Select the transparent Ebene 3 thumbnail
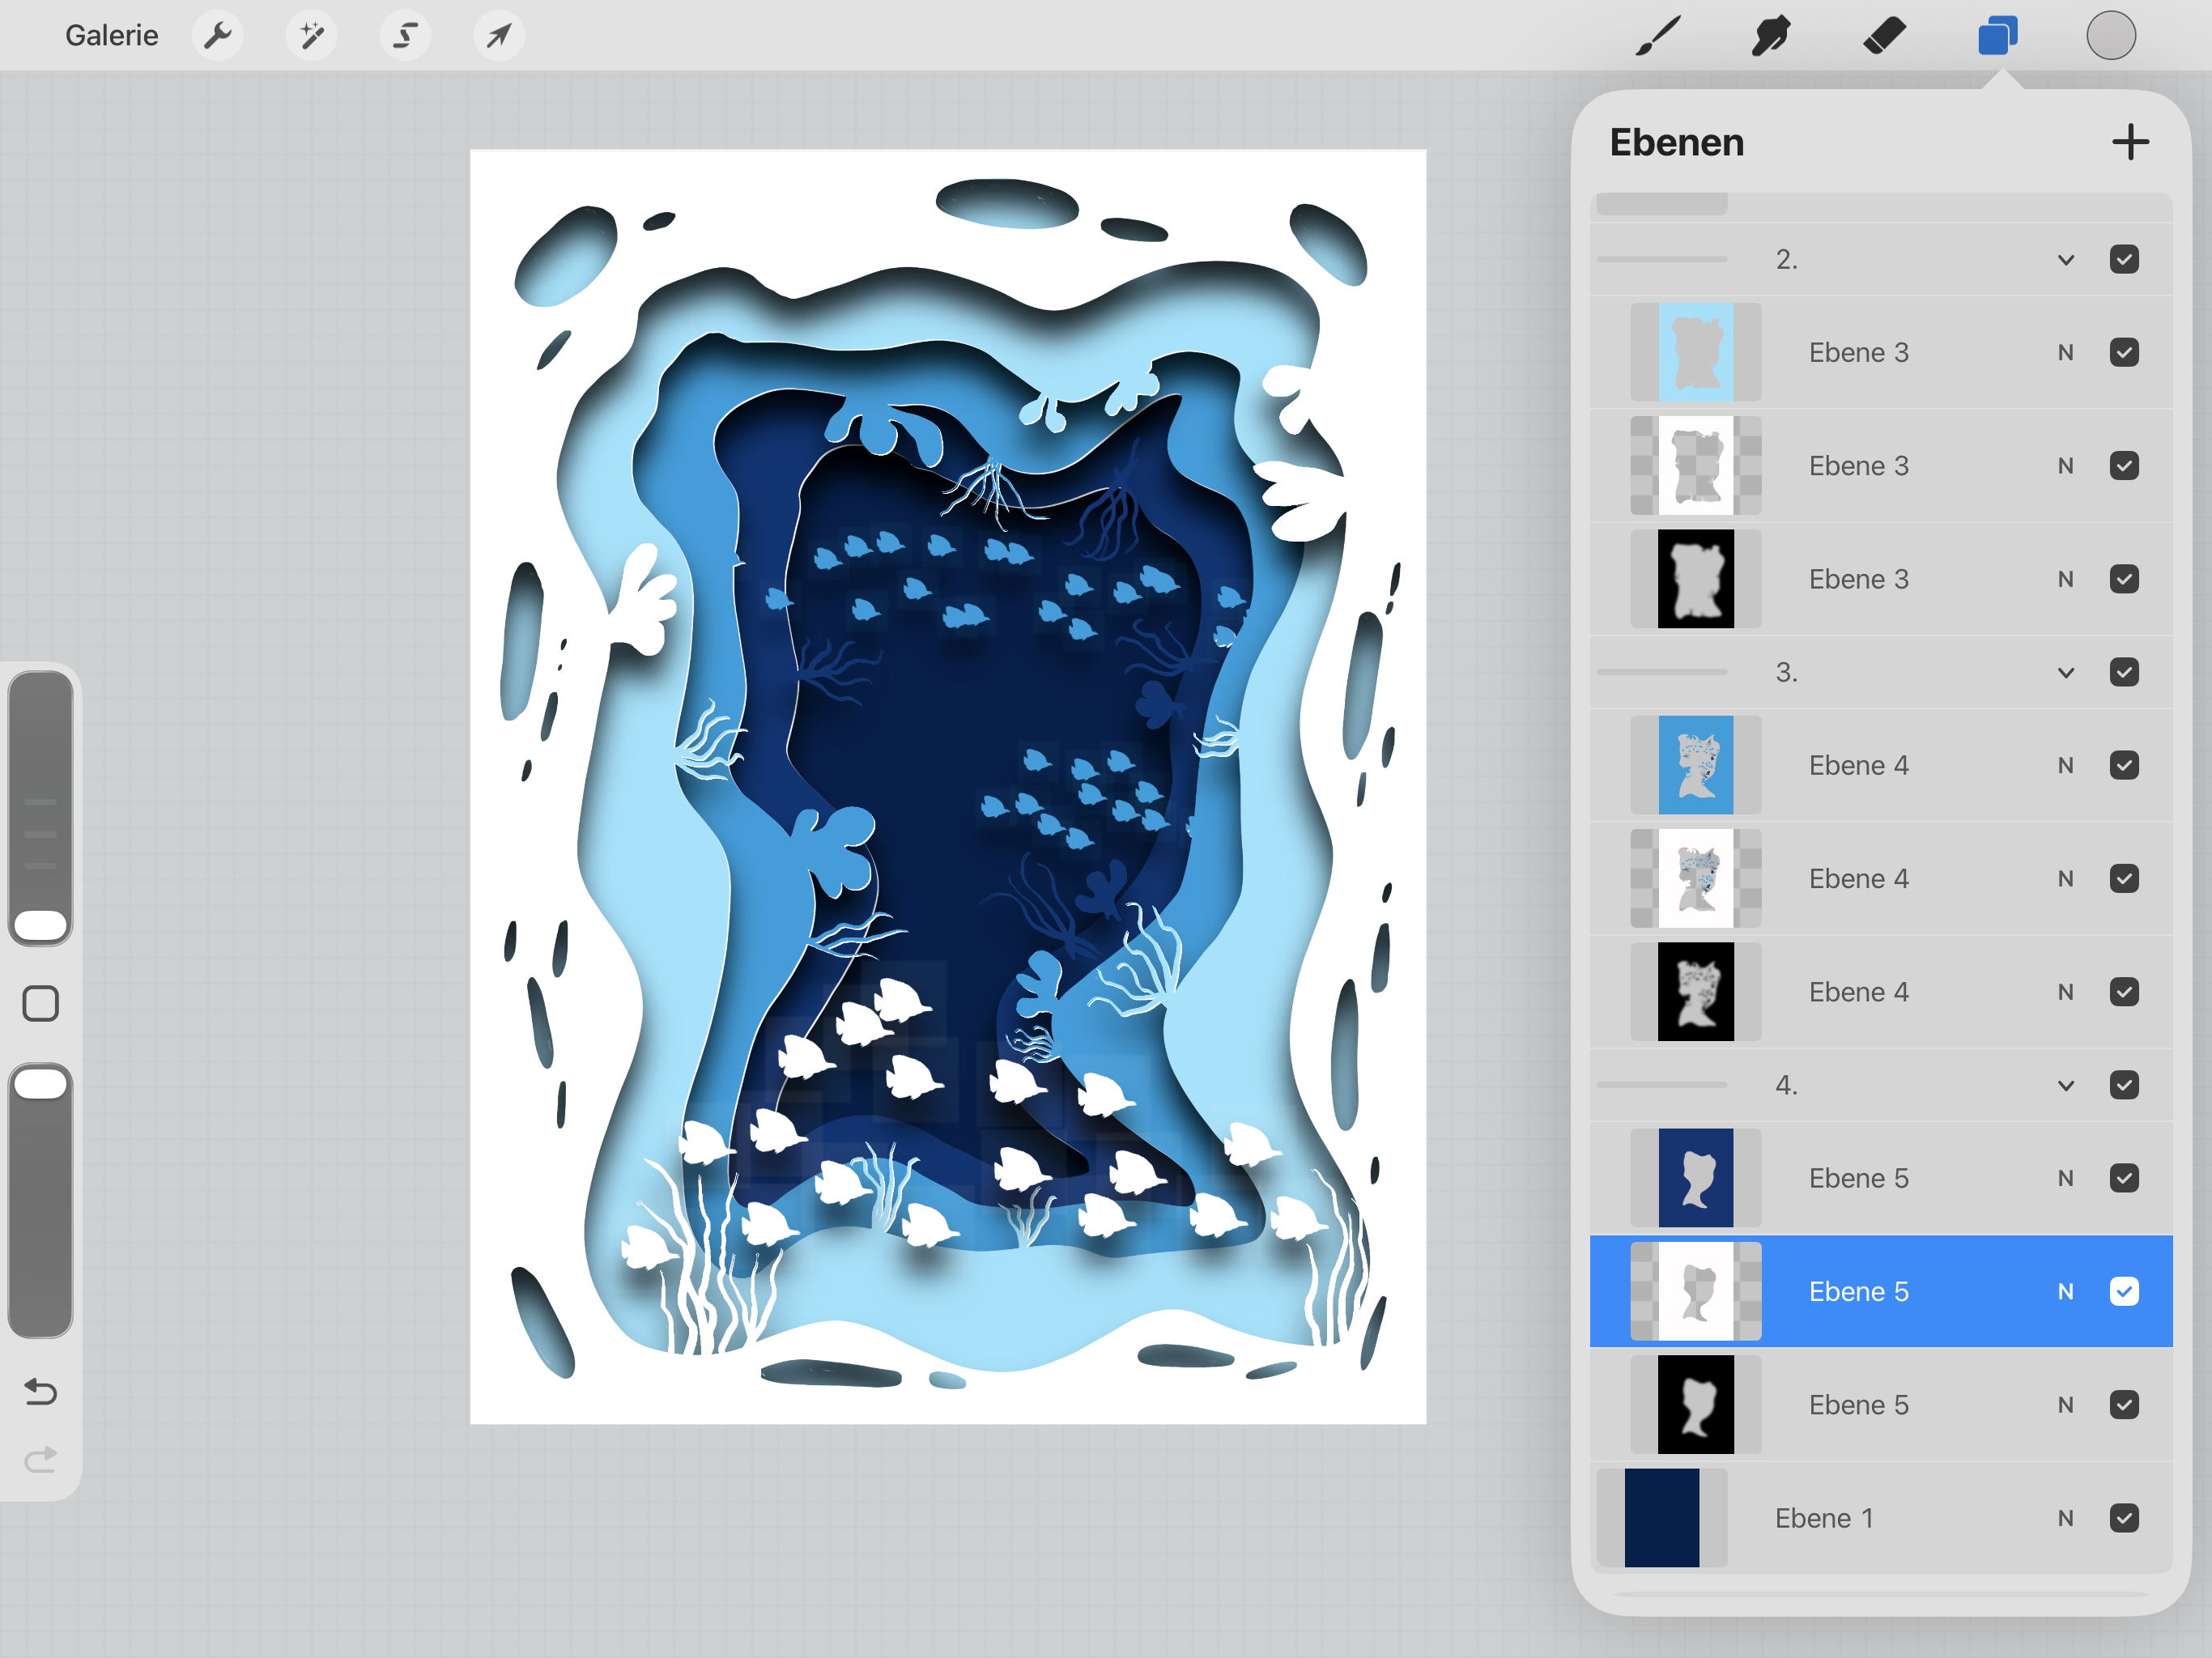 coord(1696,466)
